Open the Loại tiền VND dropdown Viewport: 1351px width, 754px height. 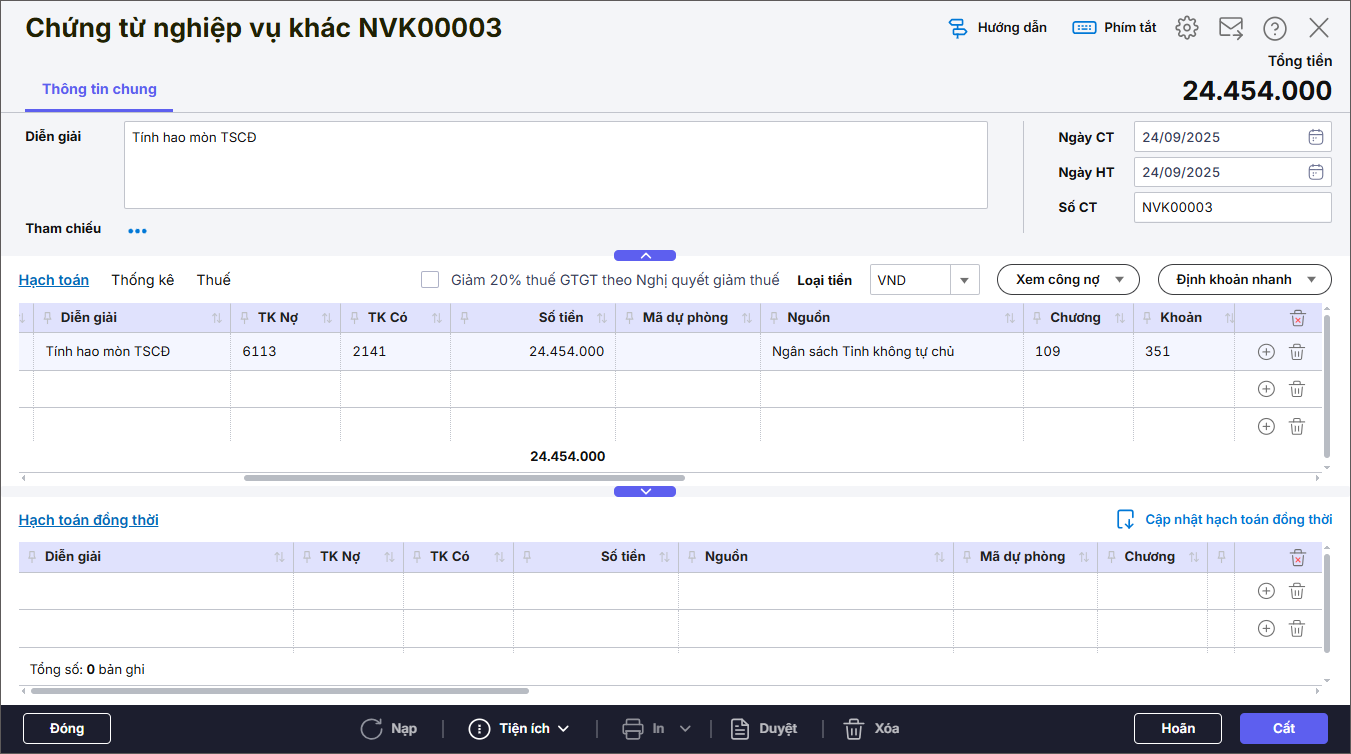[965, 280]
